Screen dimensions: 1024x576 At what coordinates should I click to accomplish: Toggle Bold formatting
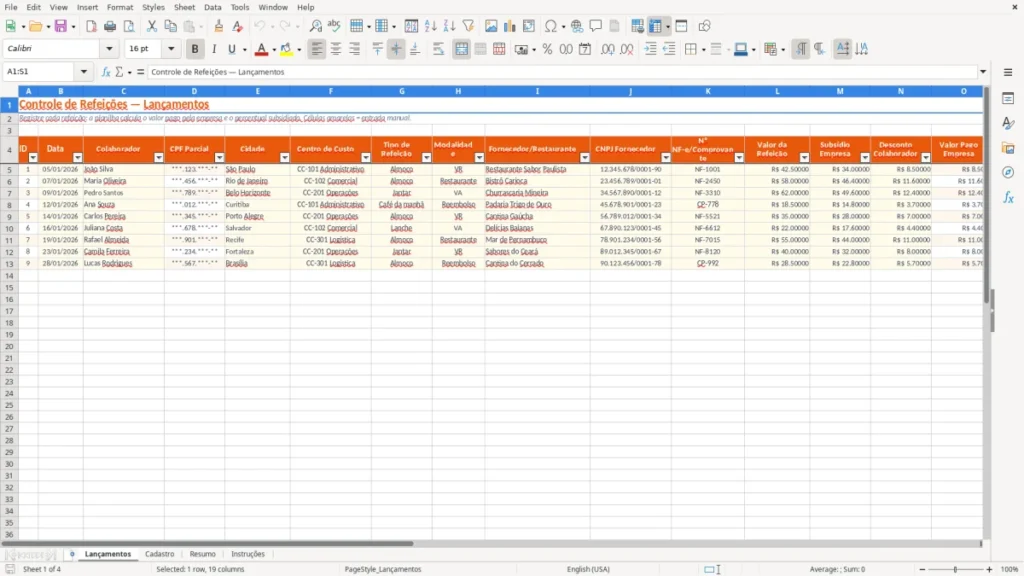tap(195, 49)
